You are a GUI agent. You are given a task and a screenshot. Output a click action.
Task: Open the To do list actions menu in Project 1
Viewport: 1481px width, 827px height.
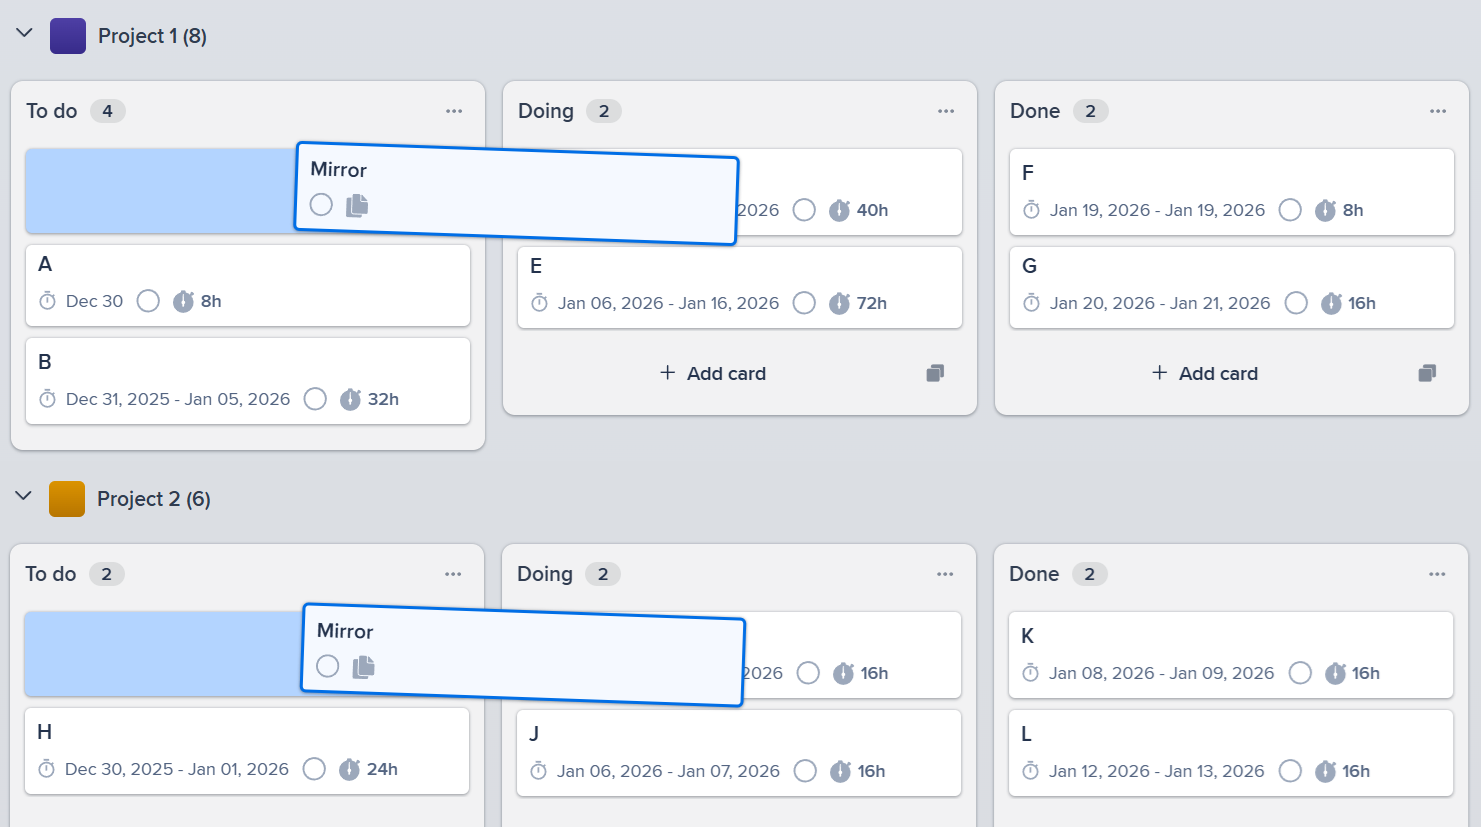click(x=453, y=111)
